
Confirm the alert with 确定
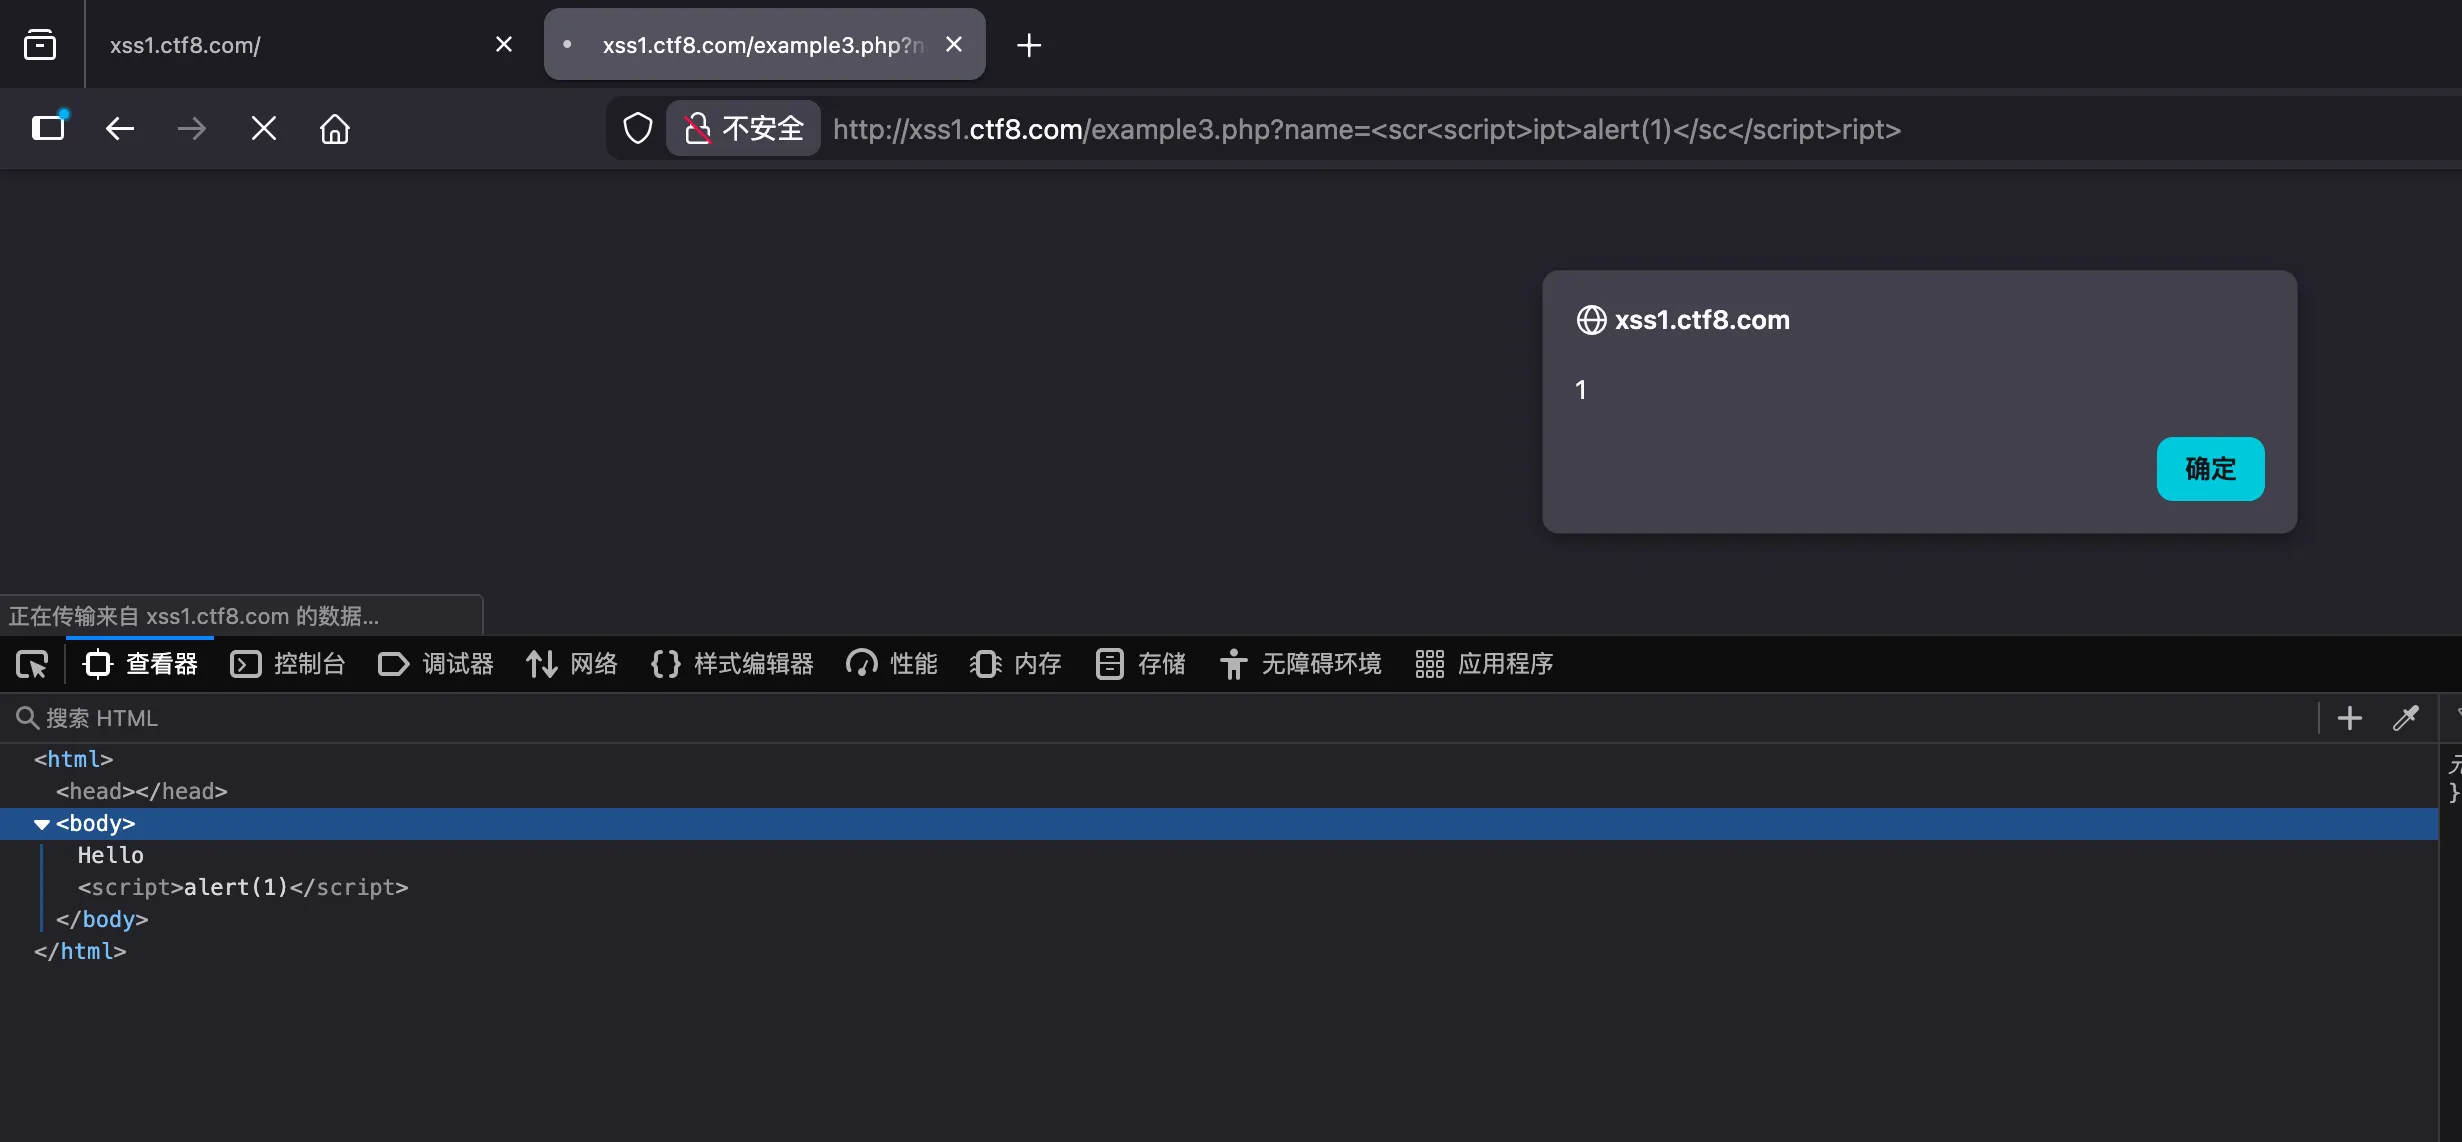pyautogui.click(x=2210, y=469)
